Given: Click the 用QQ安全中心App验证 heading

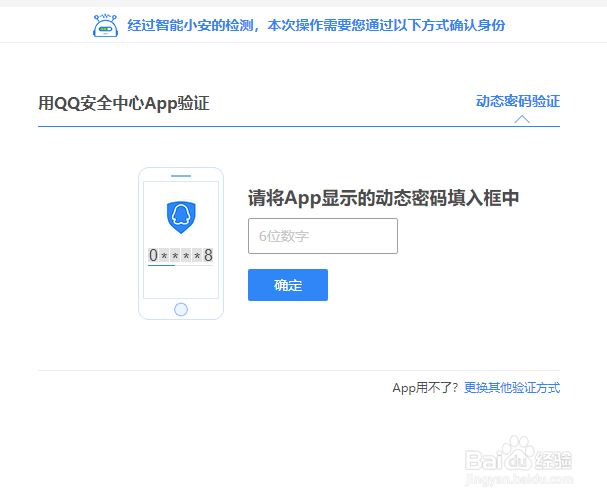Looking at the screenshot, I should (x=124, y=103).
